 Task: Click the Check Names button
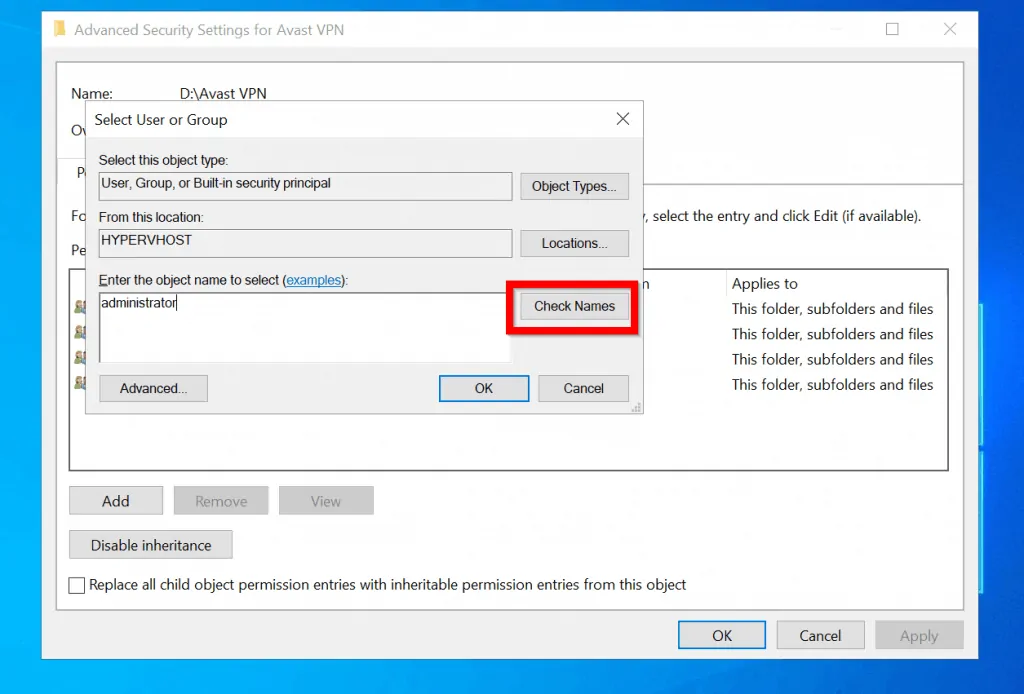(x=572, y=306)
